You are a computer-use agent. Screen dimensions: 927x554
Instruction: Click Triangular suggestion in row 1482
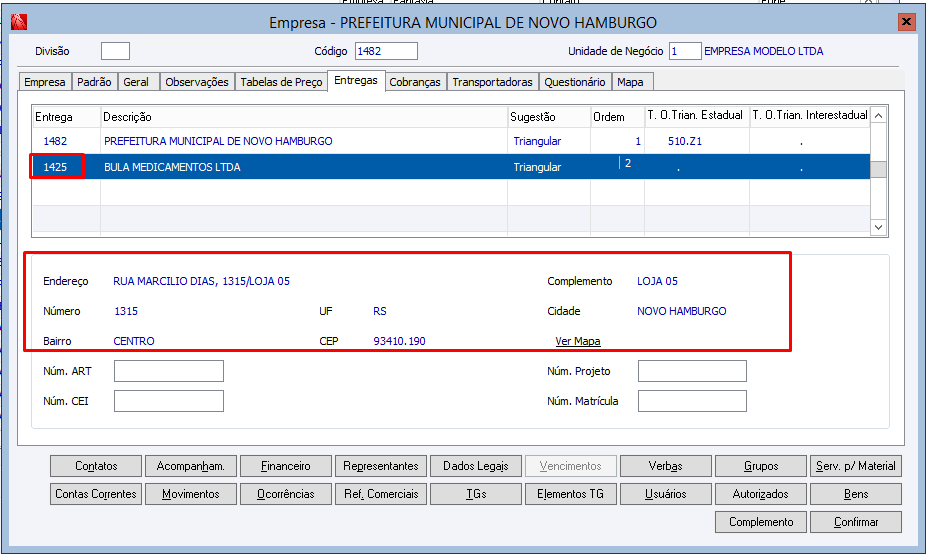[537, 141]
